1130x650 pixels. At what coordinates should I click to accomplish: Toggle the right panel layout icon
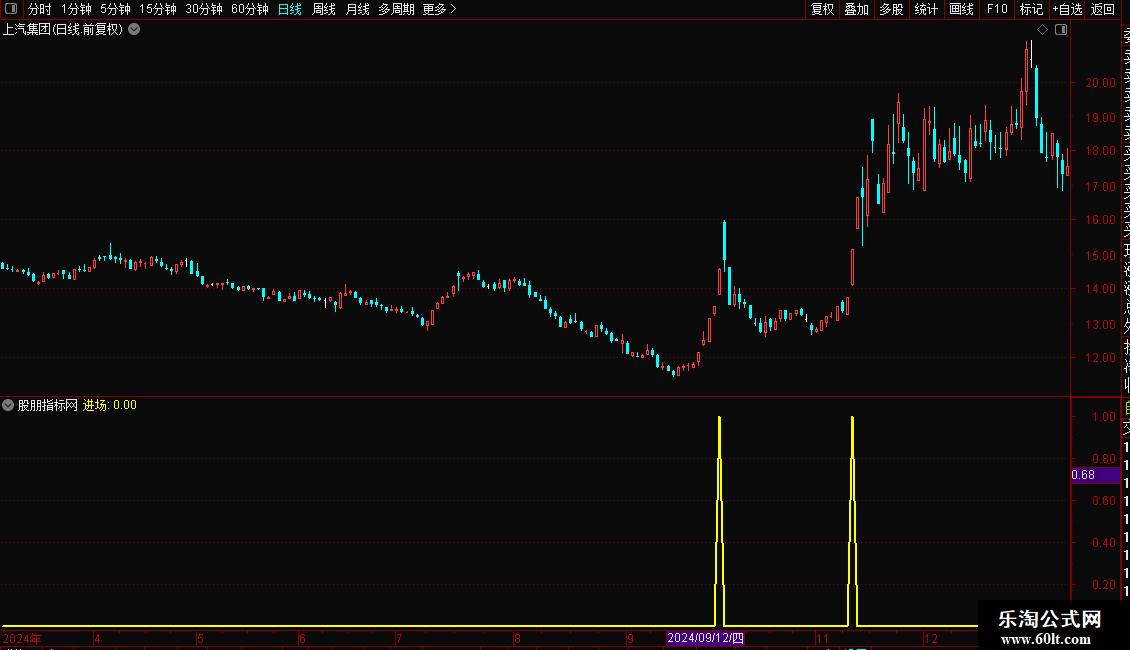click(x=1061, y=30)
